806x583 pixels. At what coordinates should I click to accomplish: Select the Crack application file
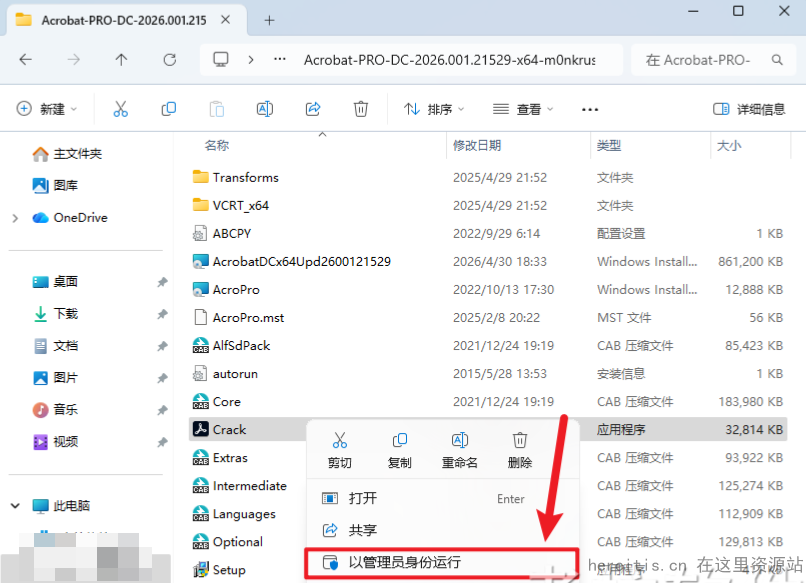[229, 429]
